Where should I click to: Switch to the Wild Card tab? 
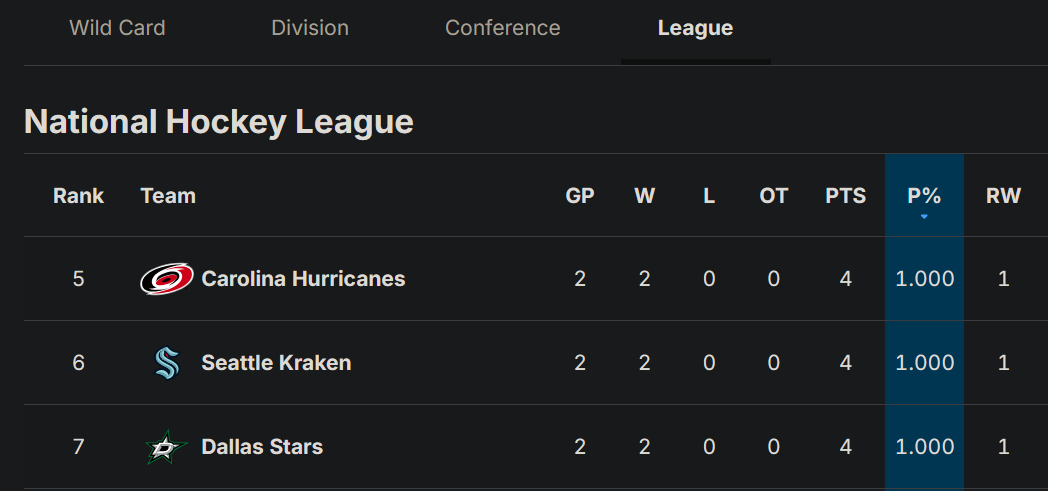click(x=118, y=28)
